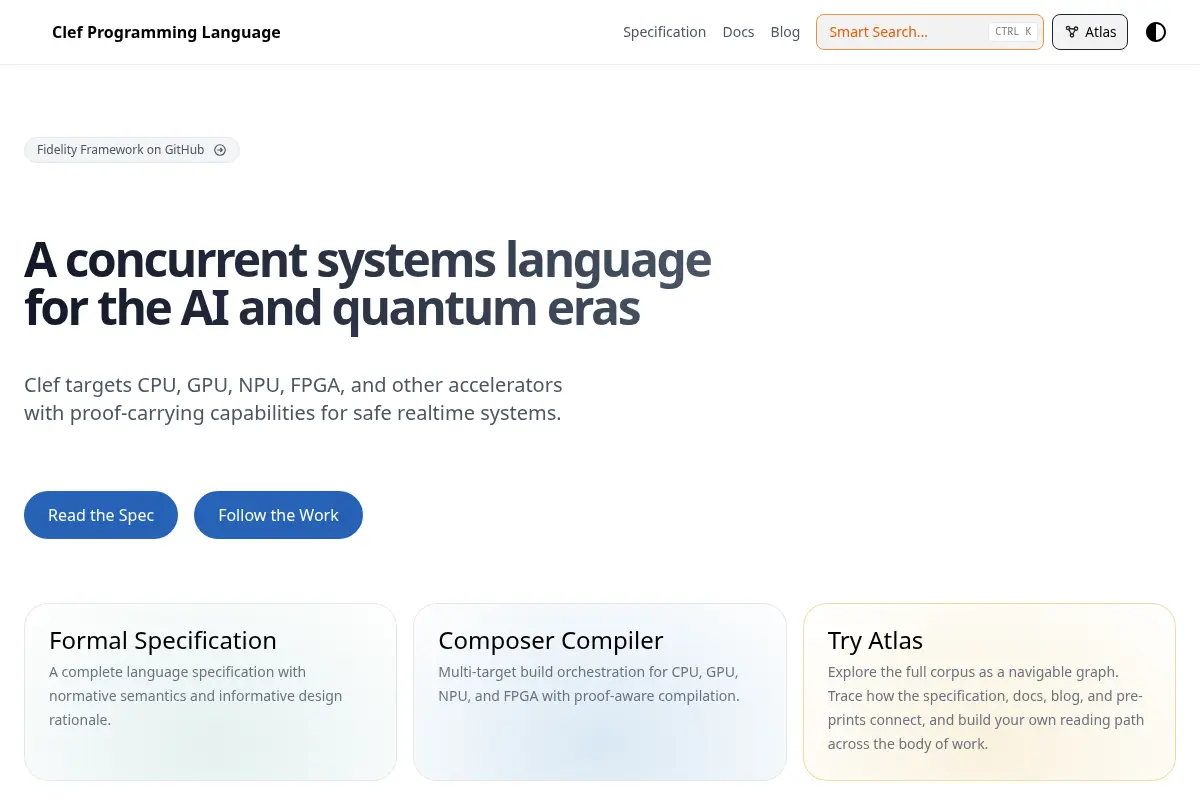Focus the Smart Search input field

tap(930, 32)
